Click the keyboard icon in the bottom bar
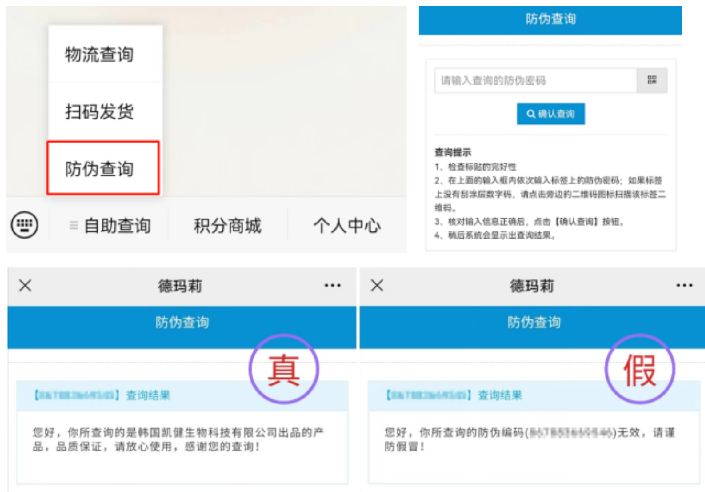Image resolution: width=705 pixels, height=492 pixels. (x=25, y=225)
